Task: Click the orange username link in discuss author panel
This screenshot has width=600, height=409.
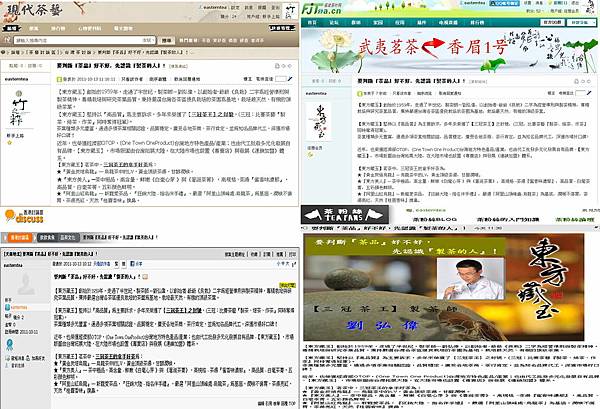Action: coord(19,307)
